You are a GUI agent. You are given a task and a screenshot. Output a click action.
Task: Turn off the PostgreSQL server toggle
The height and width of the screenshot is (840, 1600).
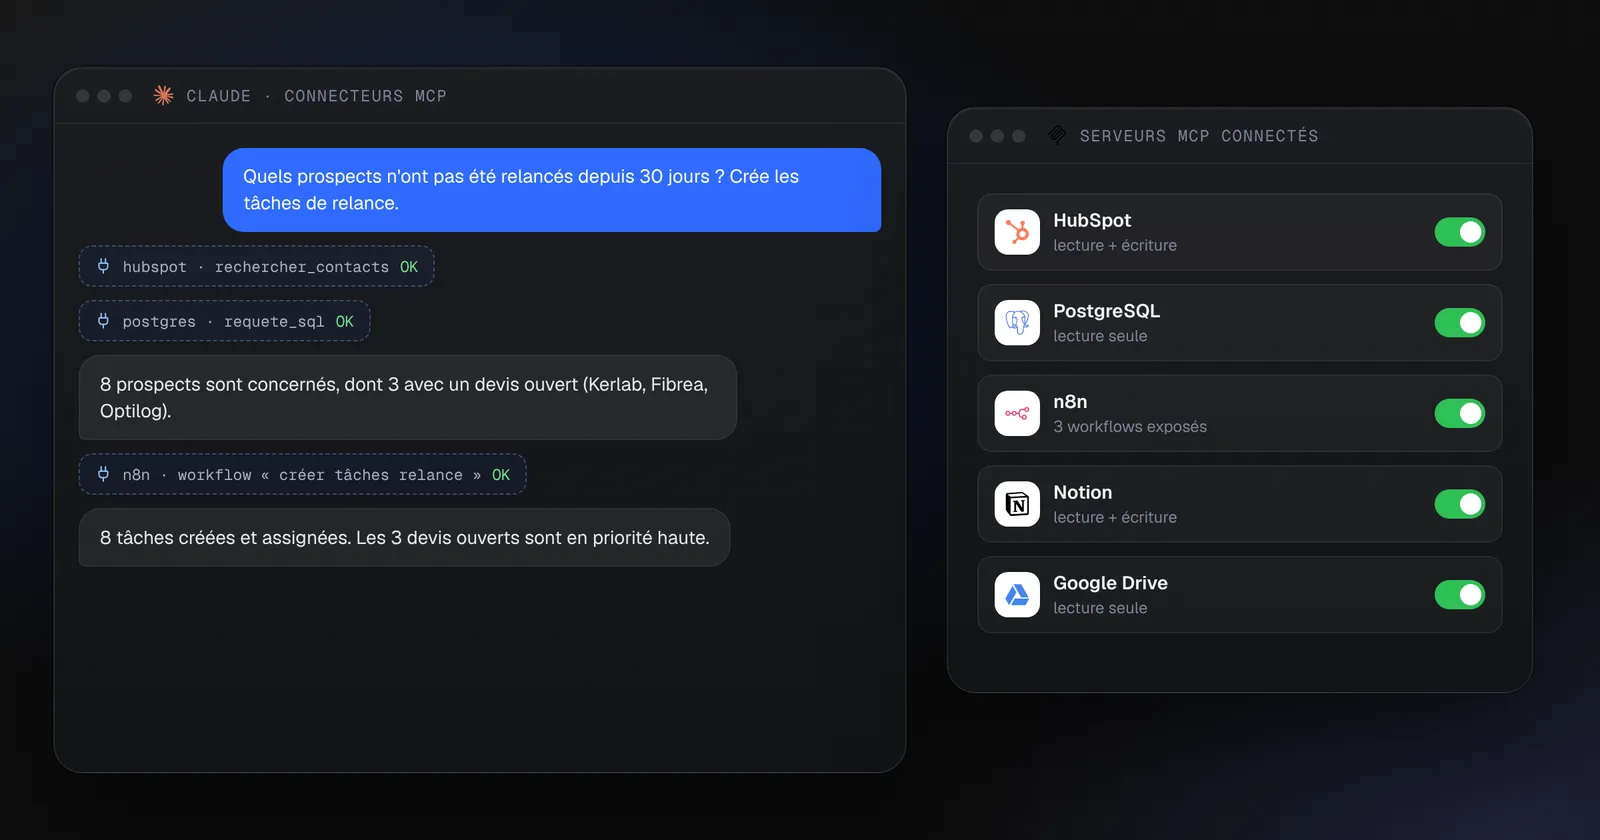[x=1460, y=323]
